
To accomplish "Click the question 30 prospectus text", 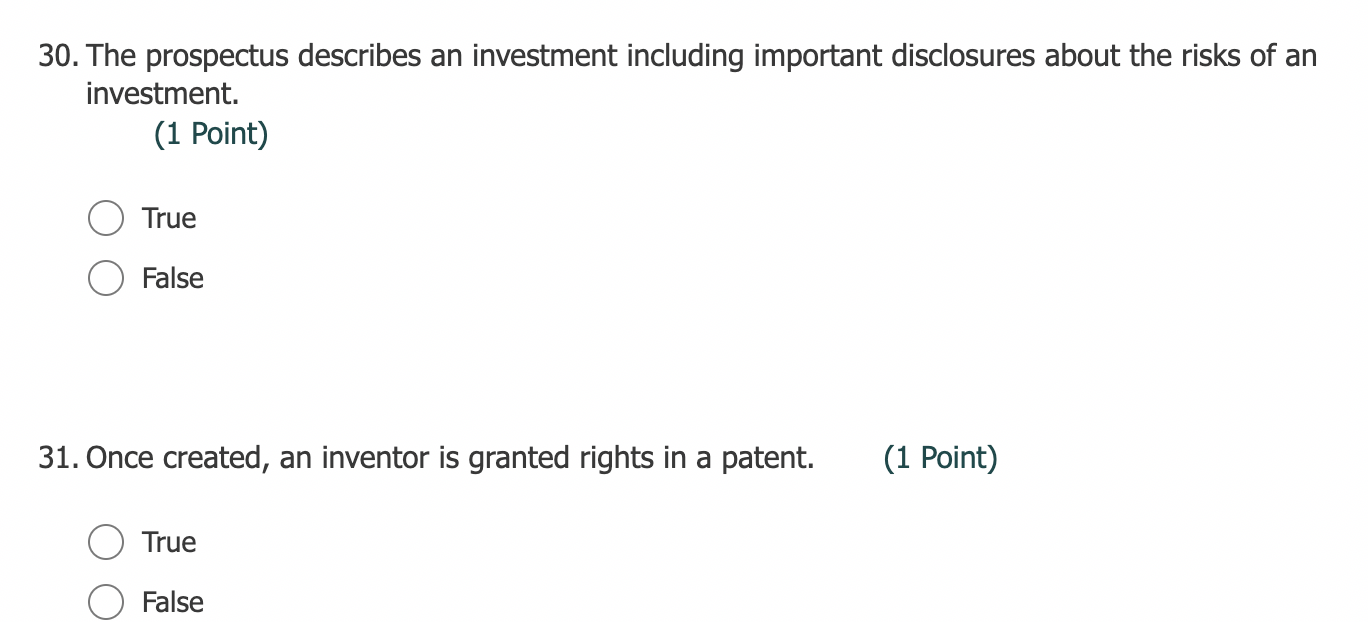I will pyautogui.click(x=600, y=56).
